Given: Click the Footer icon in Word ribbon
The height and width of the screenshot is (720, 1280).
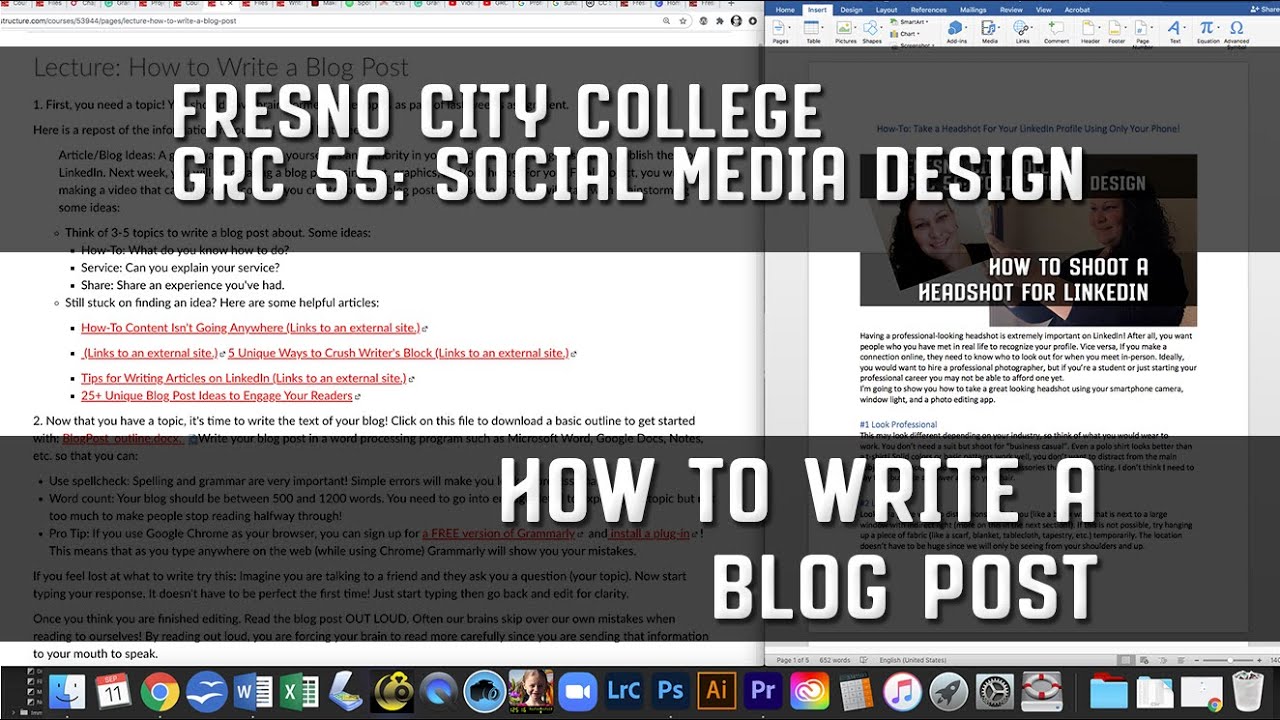Looking at the screenshot, I should pos(1115,31).
